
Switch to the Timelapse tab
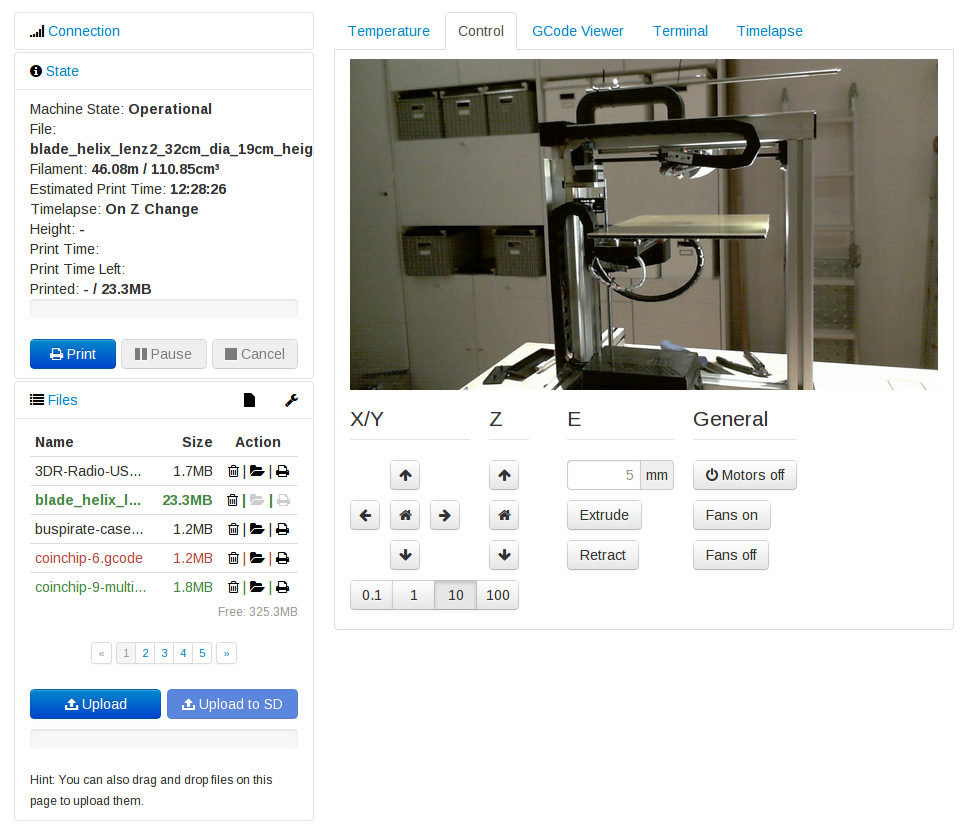(769, 31)
